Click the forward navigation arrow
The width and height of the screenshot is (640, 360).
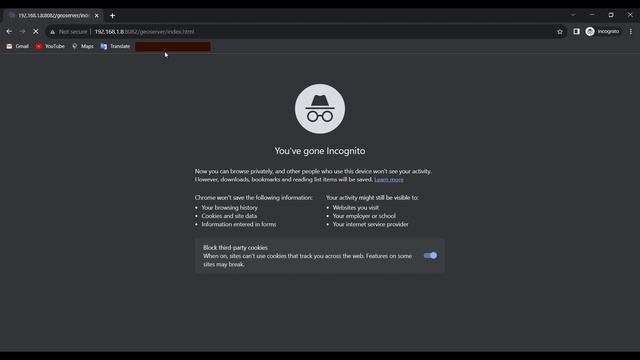click(x=22, y=31)
